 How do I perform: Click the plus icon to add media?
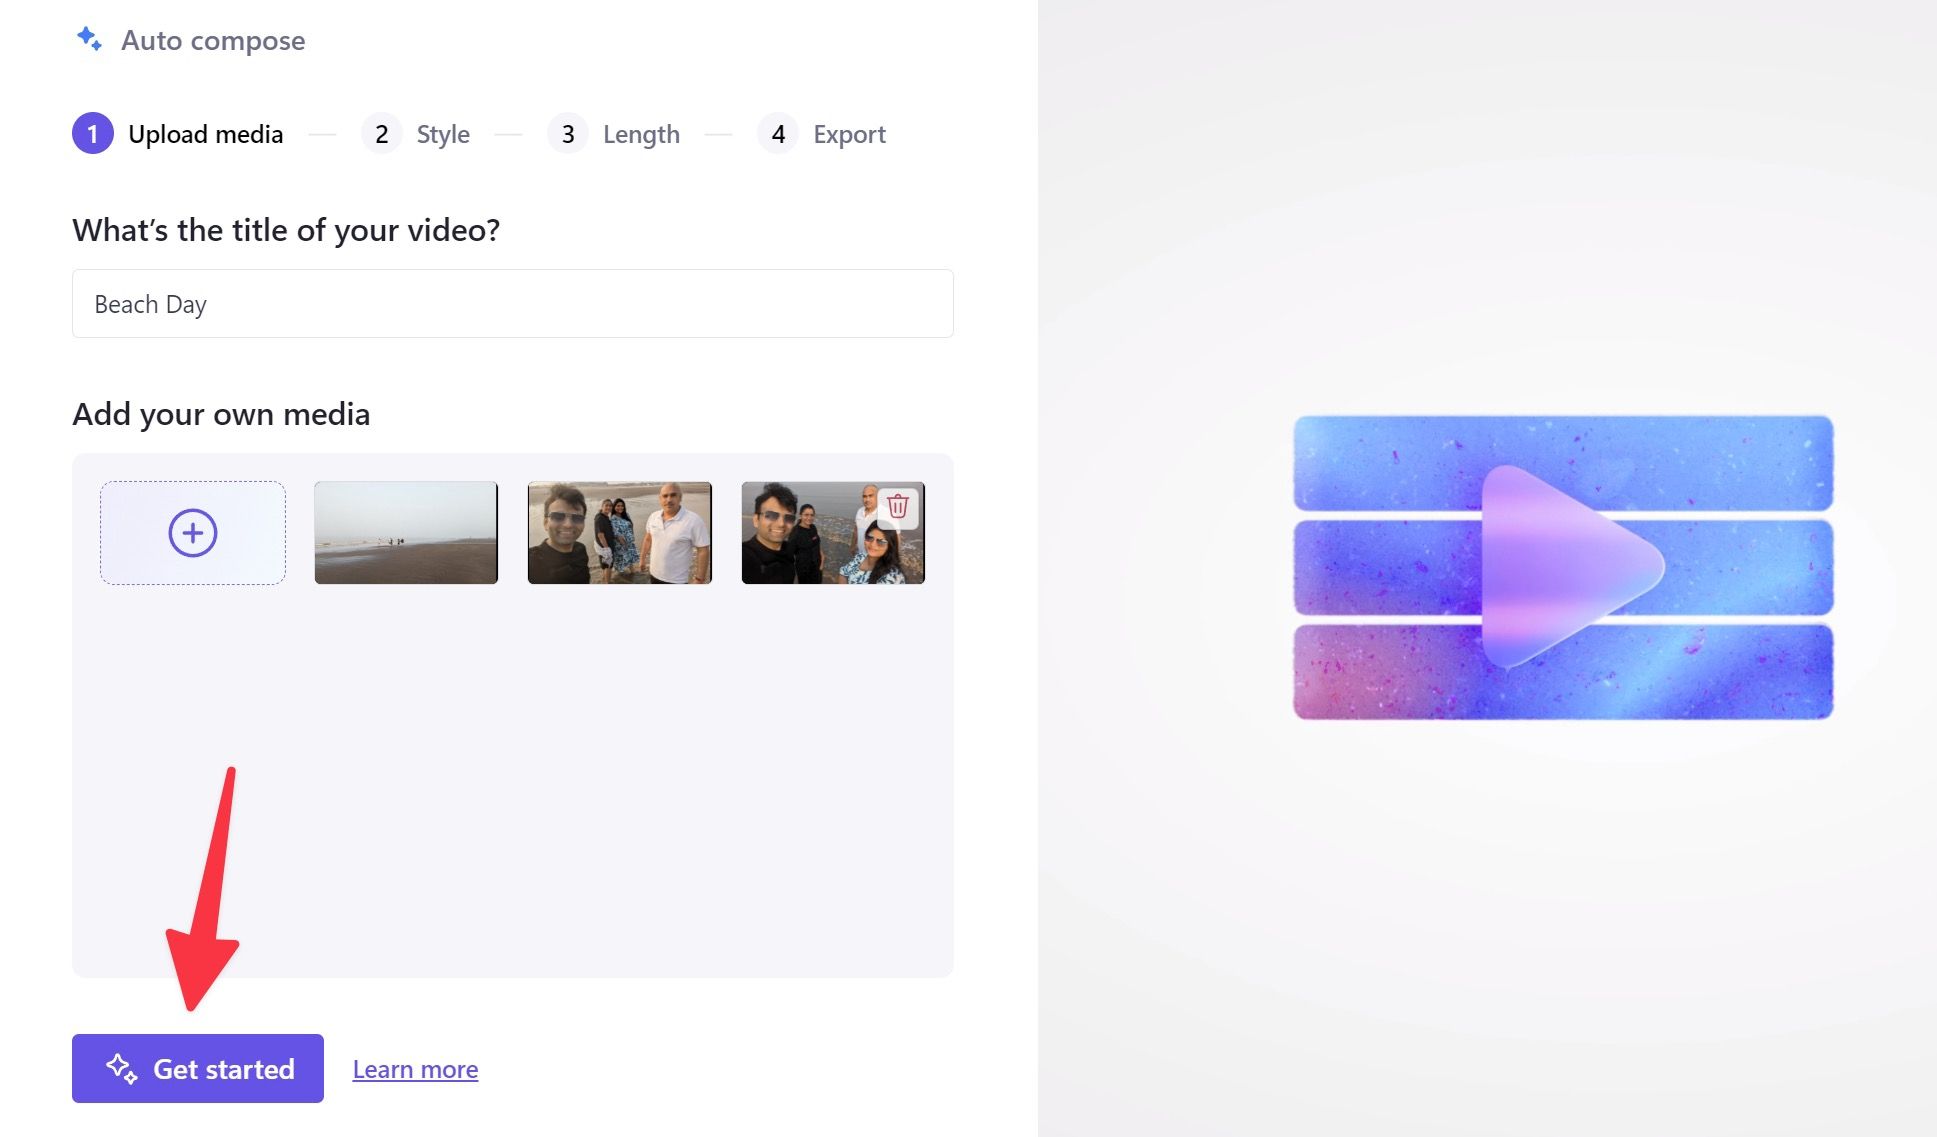tap(192, 533)
